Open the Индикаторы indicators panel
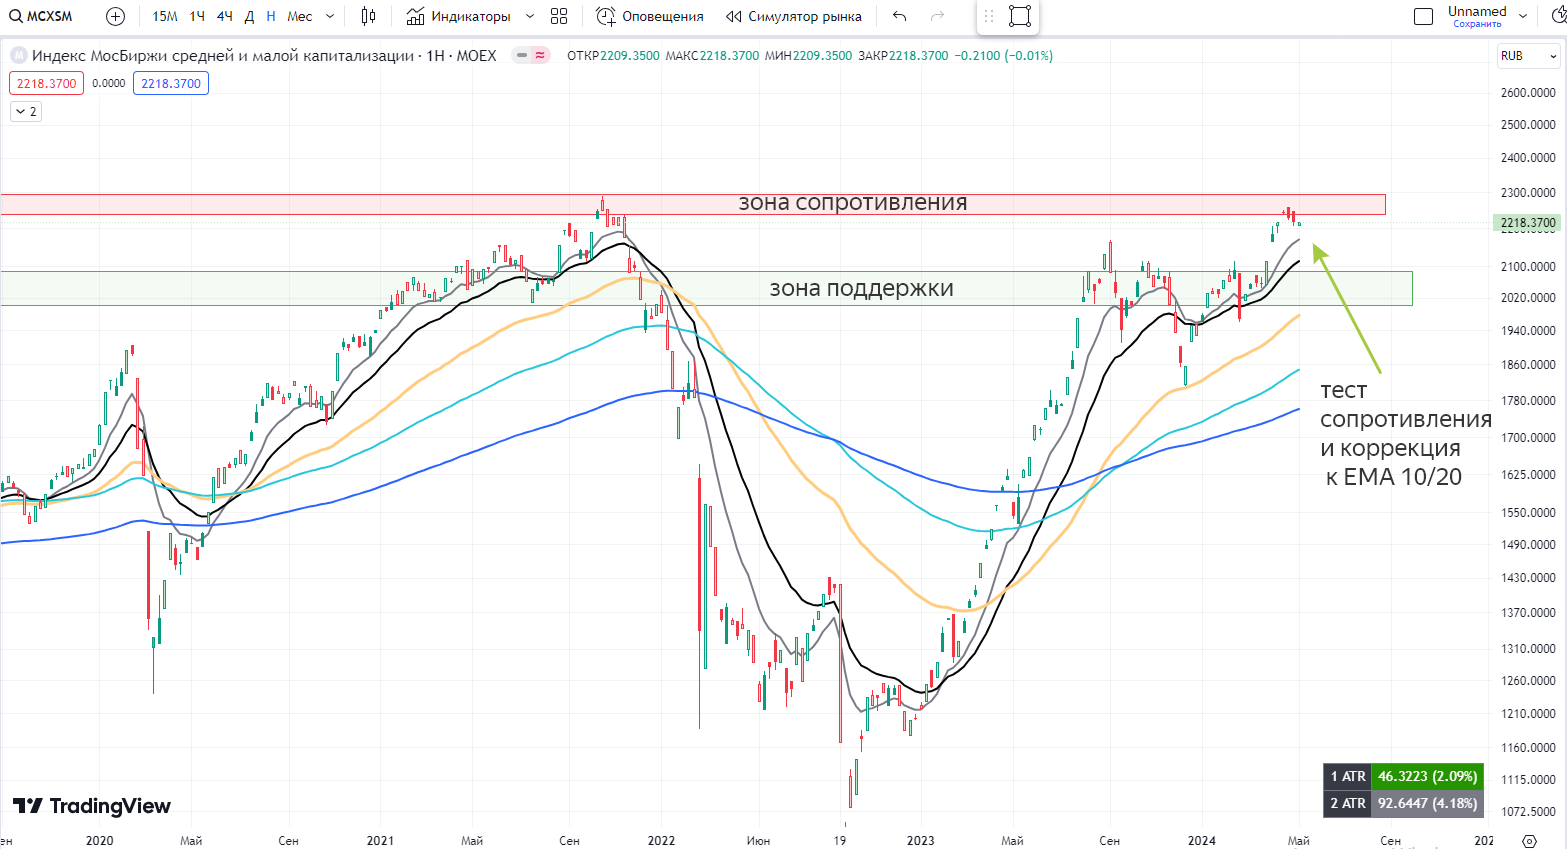Viewport: 1567px width, 849px height. 459,16
